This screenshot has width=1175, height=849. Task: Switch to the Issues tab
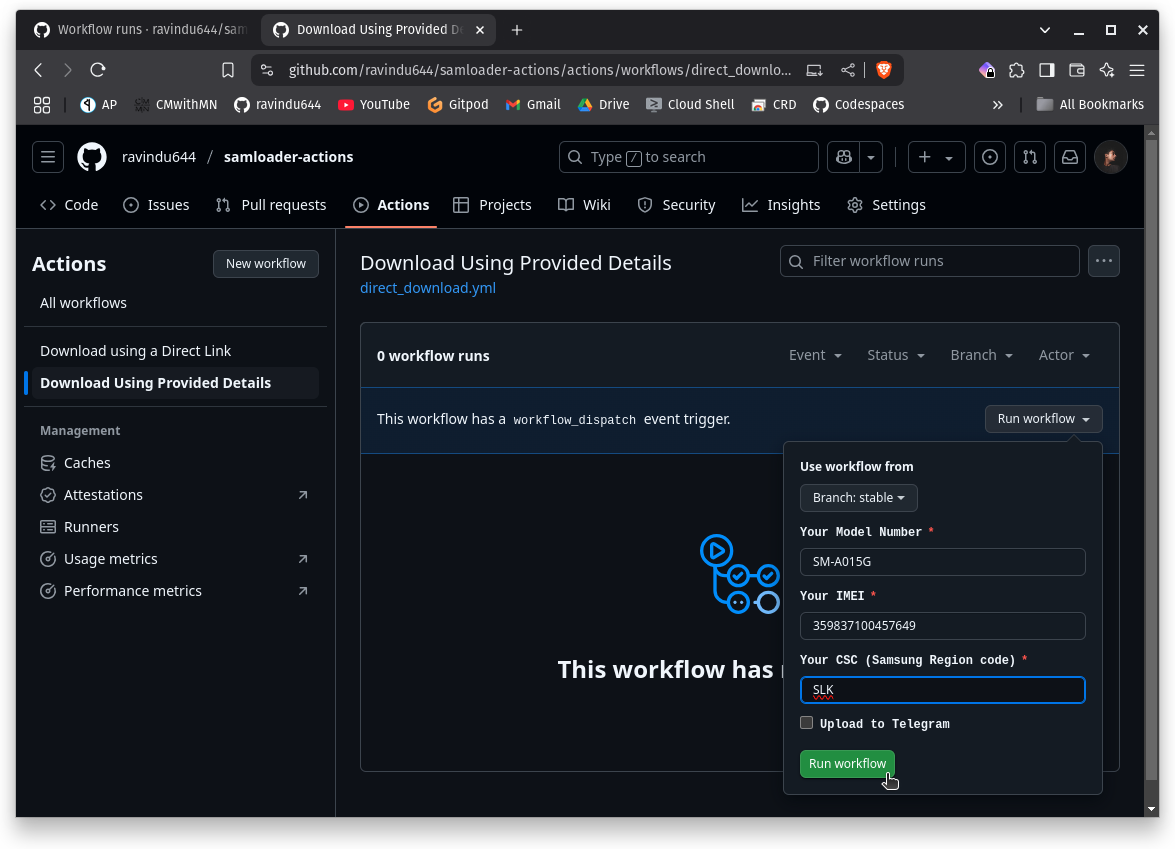[x=157, y=205]
